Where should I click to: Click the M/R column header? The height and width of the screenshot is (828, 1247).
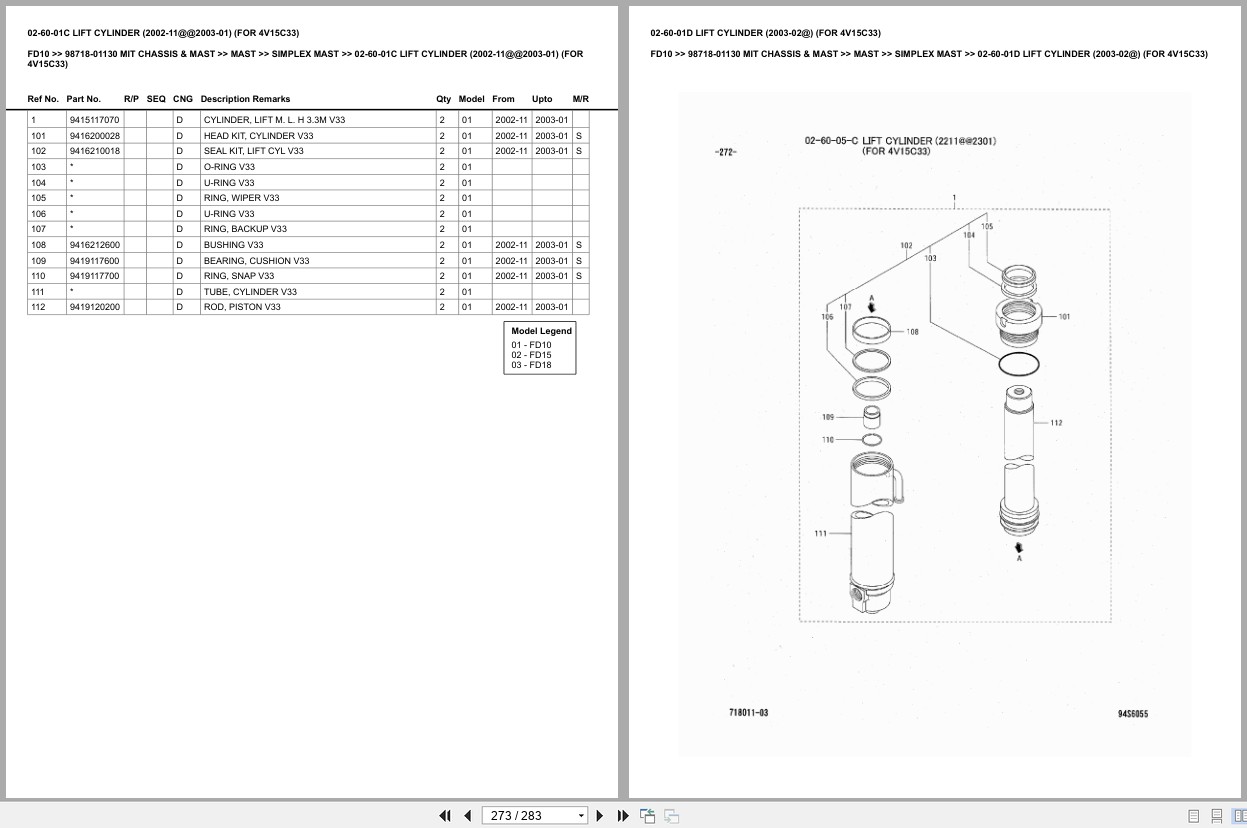[x=580, y=99]
